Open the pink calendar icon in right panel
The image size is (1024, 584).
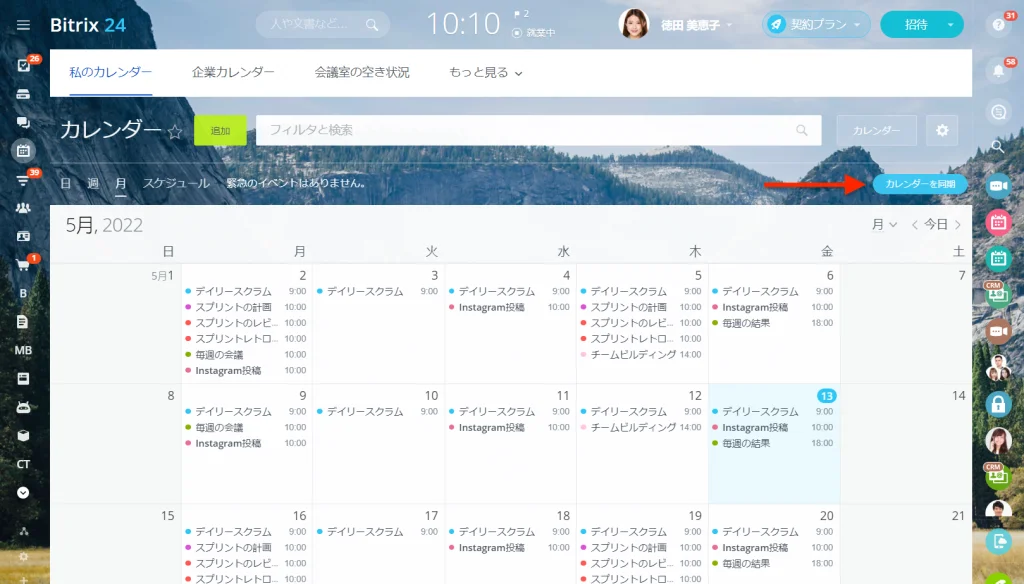click(x=998, y=223)
